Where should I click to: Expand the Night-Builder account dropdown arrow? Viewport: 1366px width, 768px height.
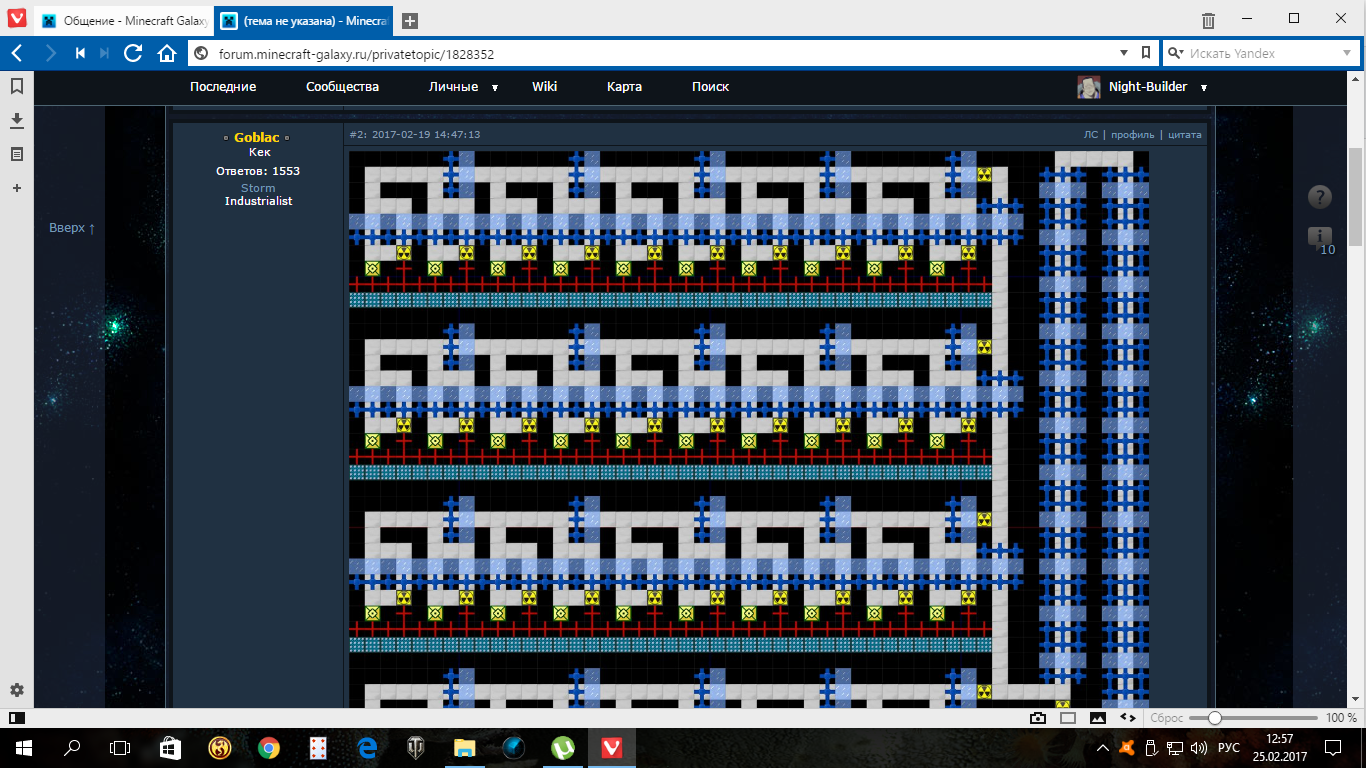pyautogui.click(x=1204, y=88)
